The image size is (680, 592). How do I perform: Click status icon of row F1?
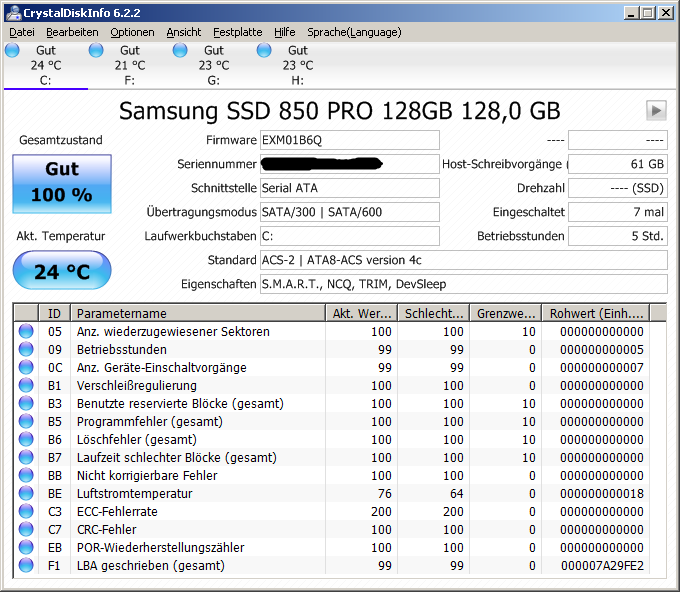click(26, 565)
